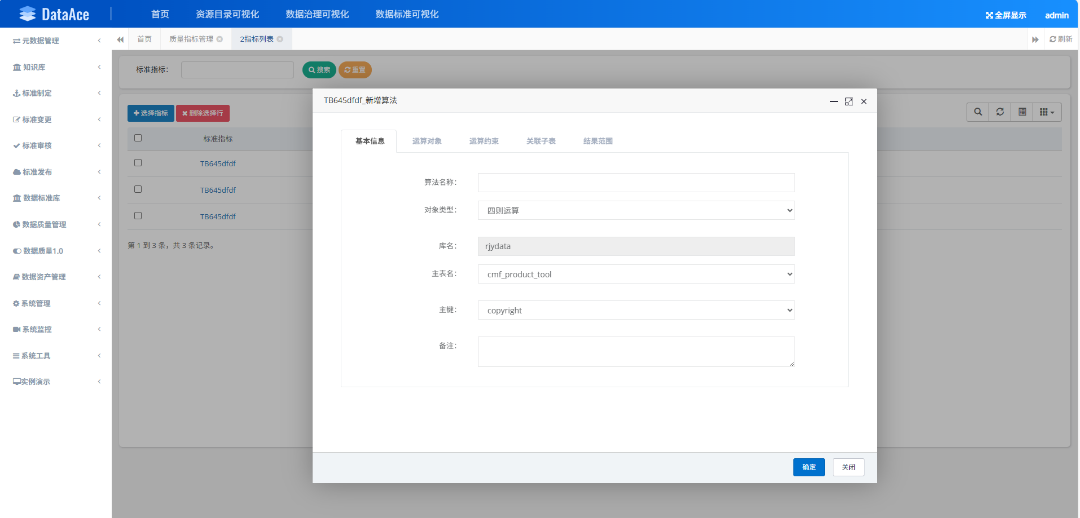The width and height of the screenshot is (1080, 518).
Task: Click the DataAce logo
Action: point(55,14)
